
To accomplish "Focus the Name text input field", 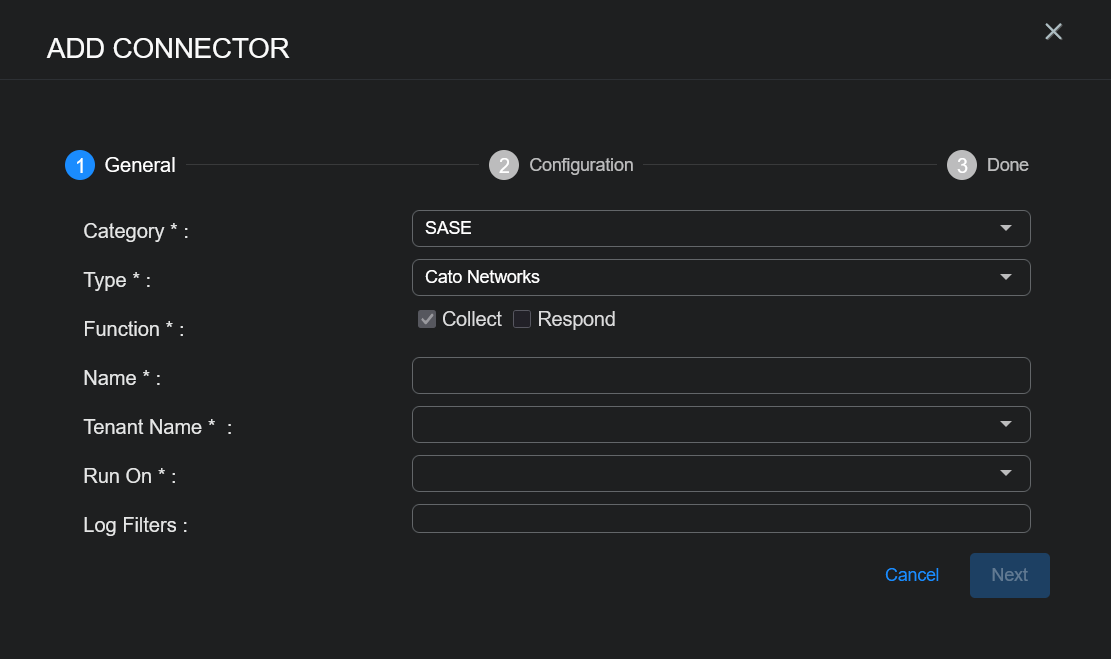I will (721, 376).
